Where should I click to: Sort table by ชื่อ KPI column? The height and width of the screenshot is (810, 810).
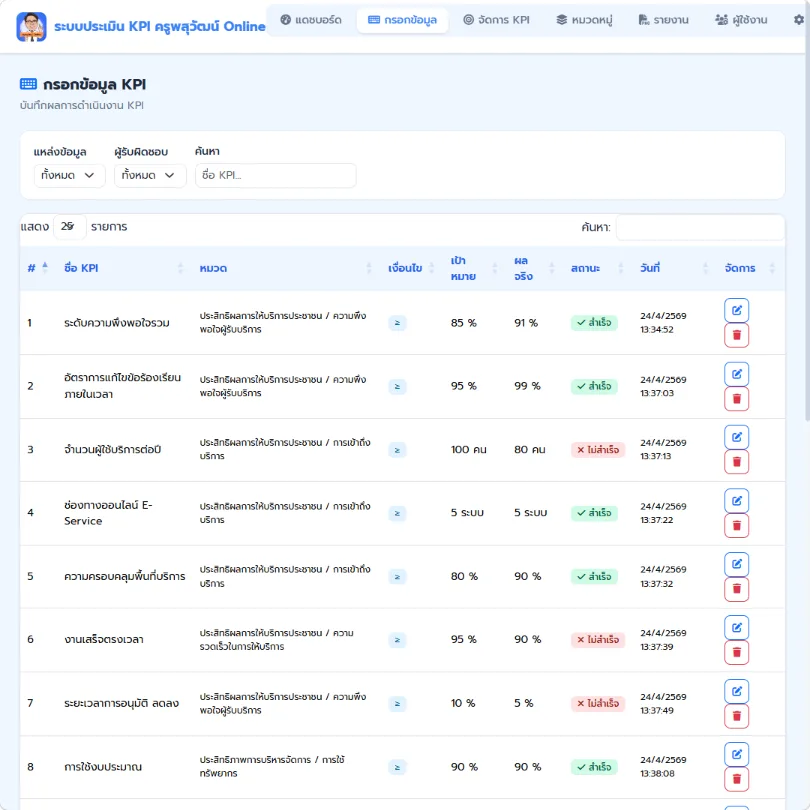[x=123, y=268]
